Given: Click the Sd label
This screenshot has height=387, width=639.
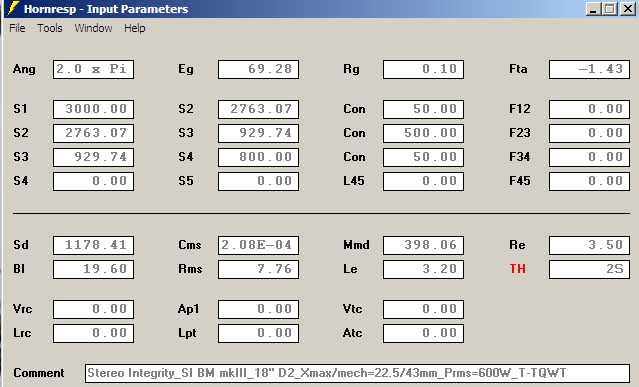Looking at the screenshot, I should 21,245.
